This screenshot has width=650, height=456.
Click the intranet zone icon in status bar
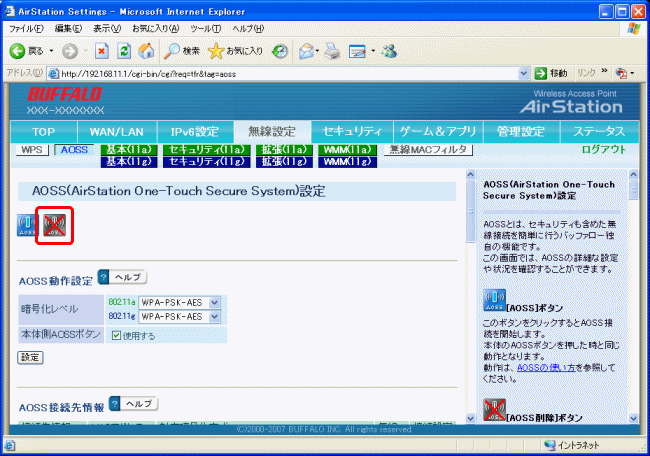coord(550,445)
